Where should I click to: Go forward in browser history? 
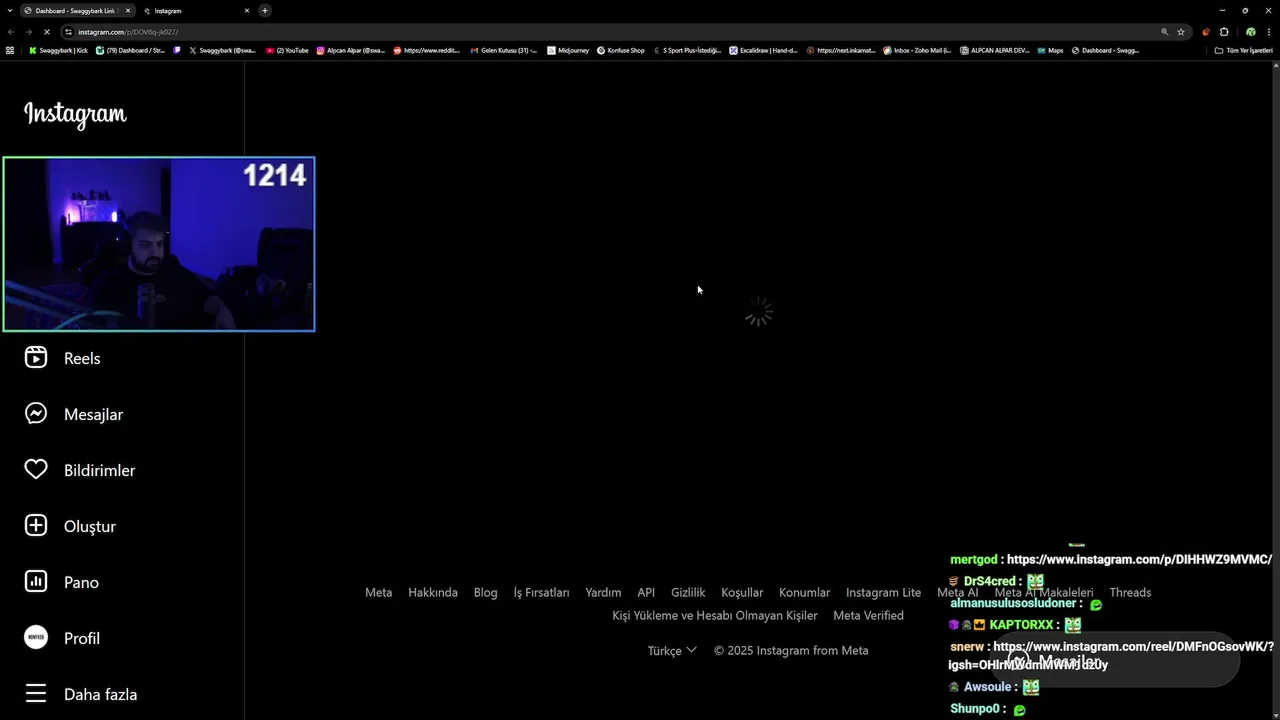(28, 32)
